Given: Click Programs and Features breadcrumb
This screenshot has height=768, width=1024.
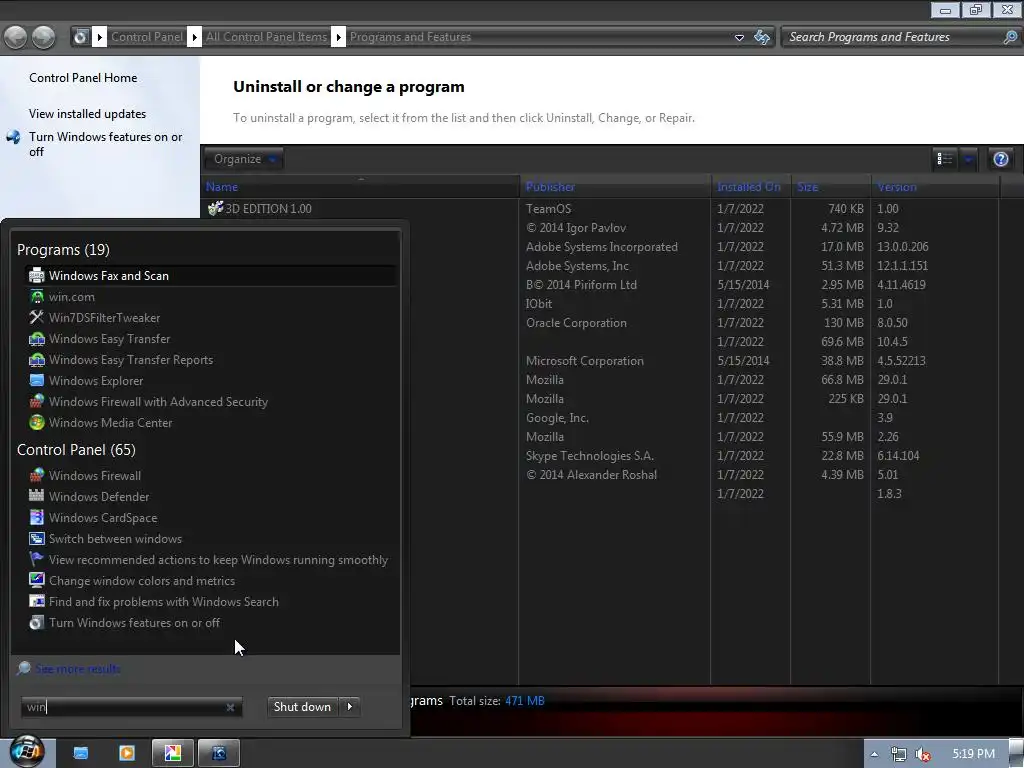Looking at the screenshot, I should point(410,37).
